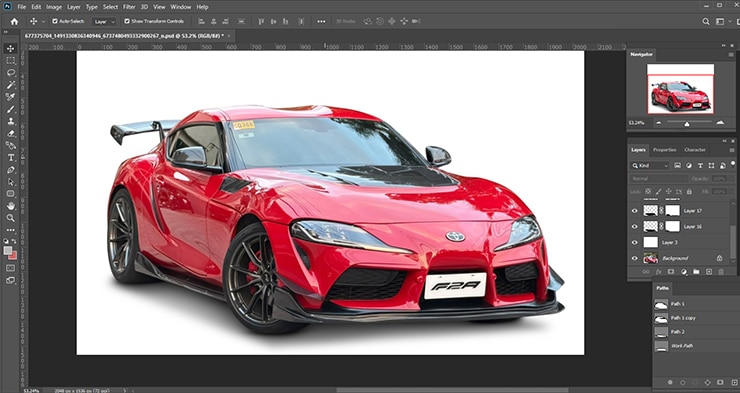Create a new group folder
Viewport: 740px width, 393px height.
click(x=696, y=272)
